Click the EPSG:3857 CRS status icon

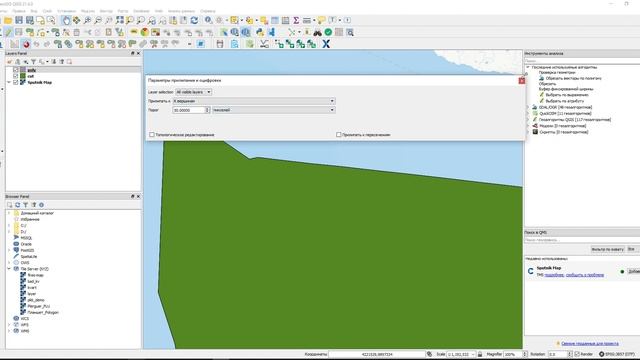pos(617,354)
